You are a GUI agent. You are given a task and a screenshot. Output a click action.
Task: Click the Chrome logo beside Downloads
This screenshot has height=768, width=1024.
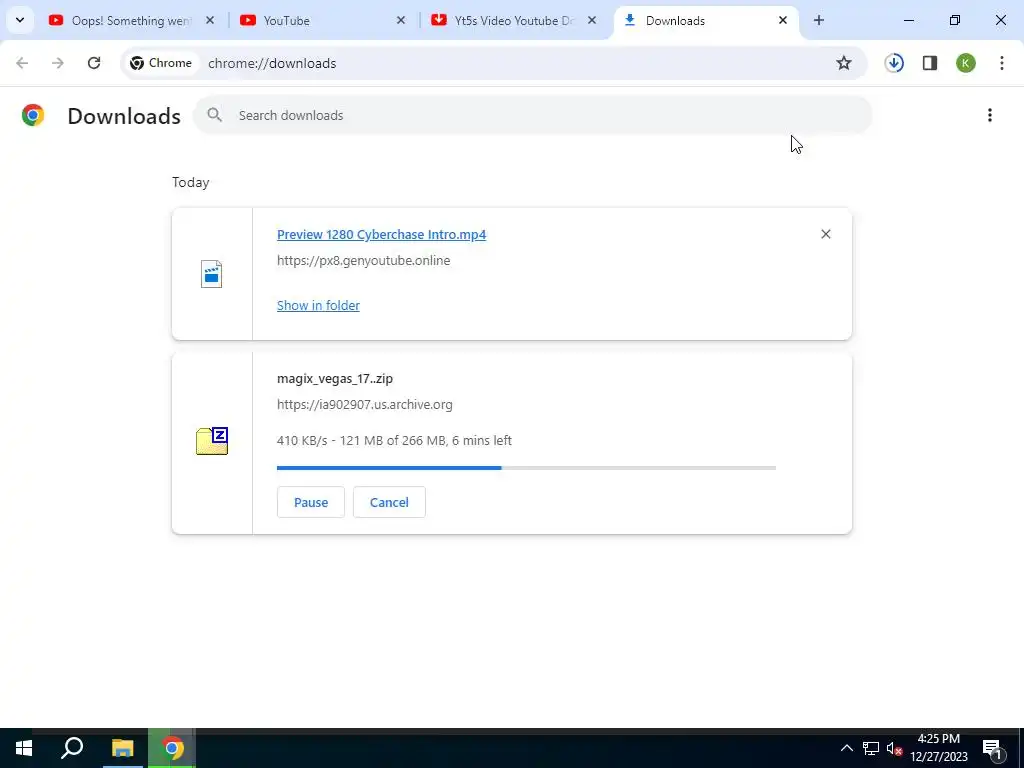tap(33, 115)
